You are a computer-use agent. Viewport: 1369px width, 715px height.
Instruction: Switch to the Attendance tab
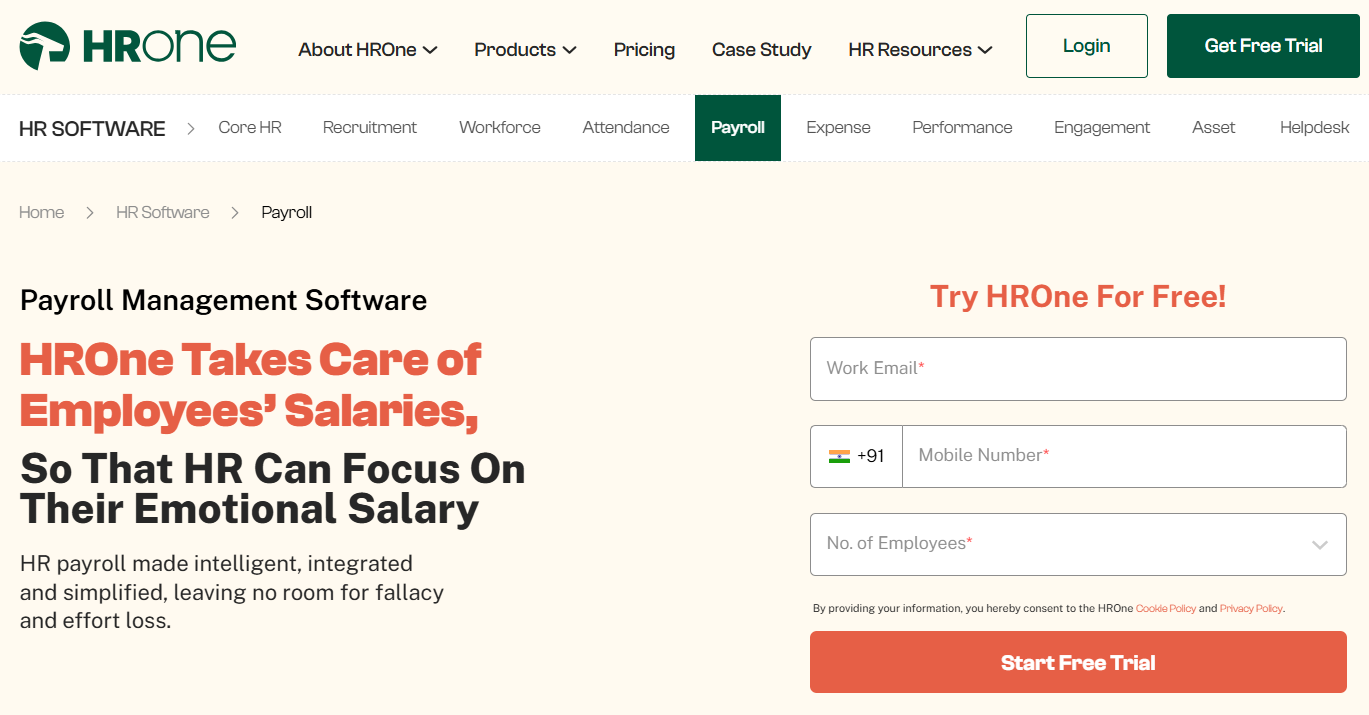625,127
